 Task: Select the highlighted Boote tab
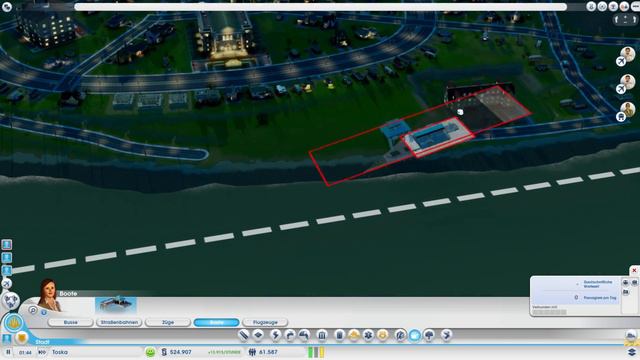pyautogui.click(x=216, y=322)
